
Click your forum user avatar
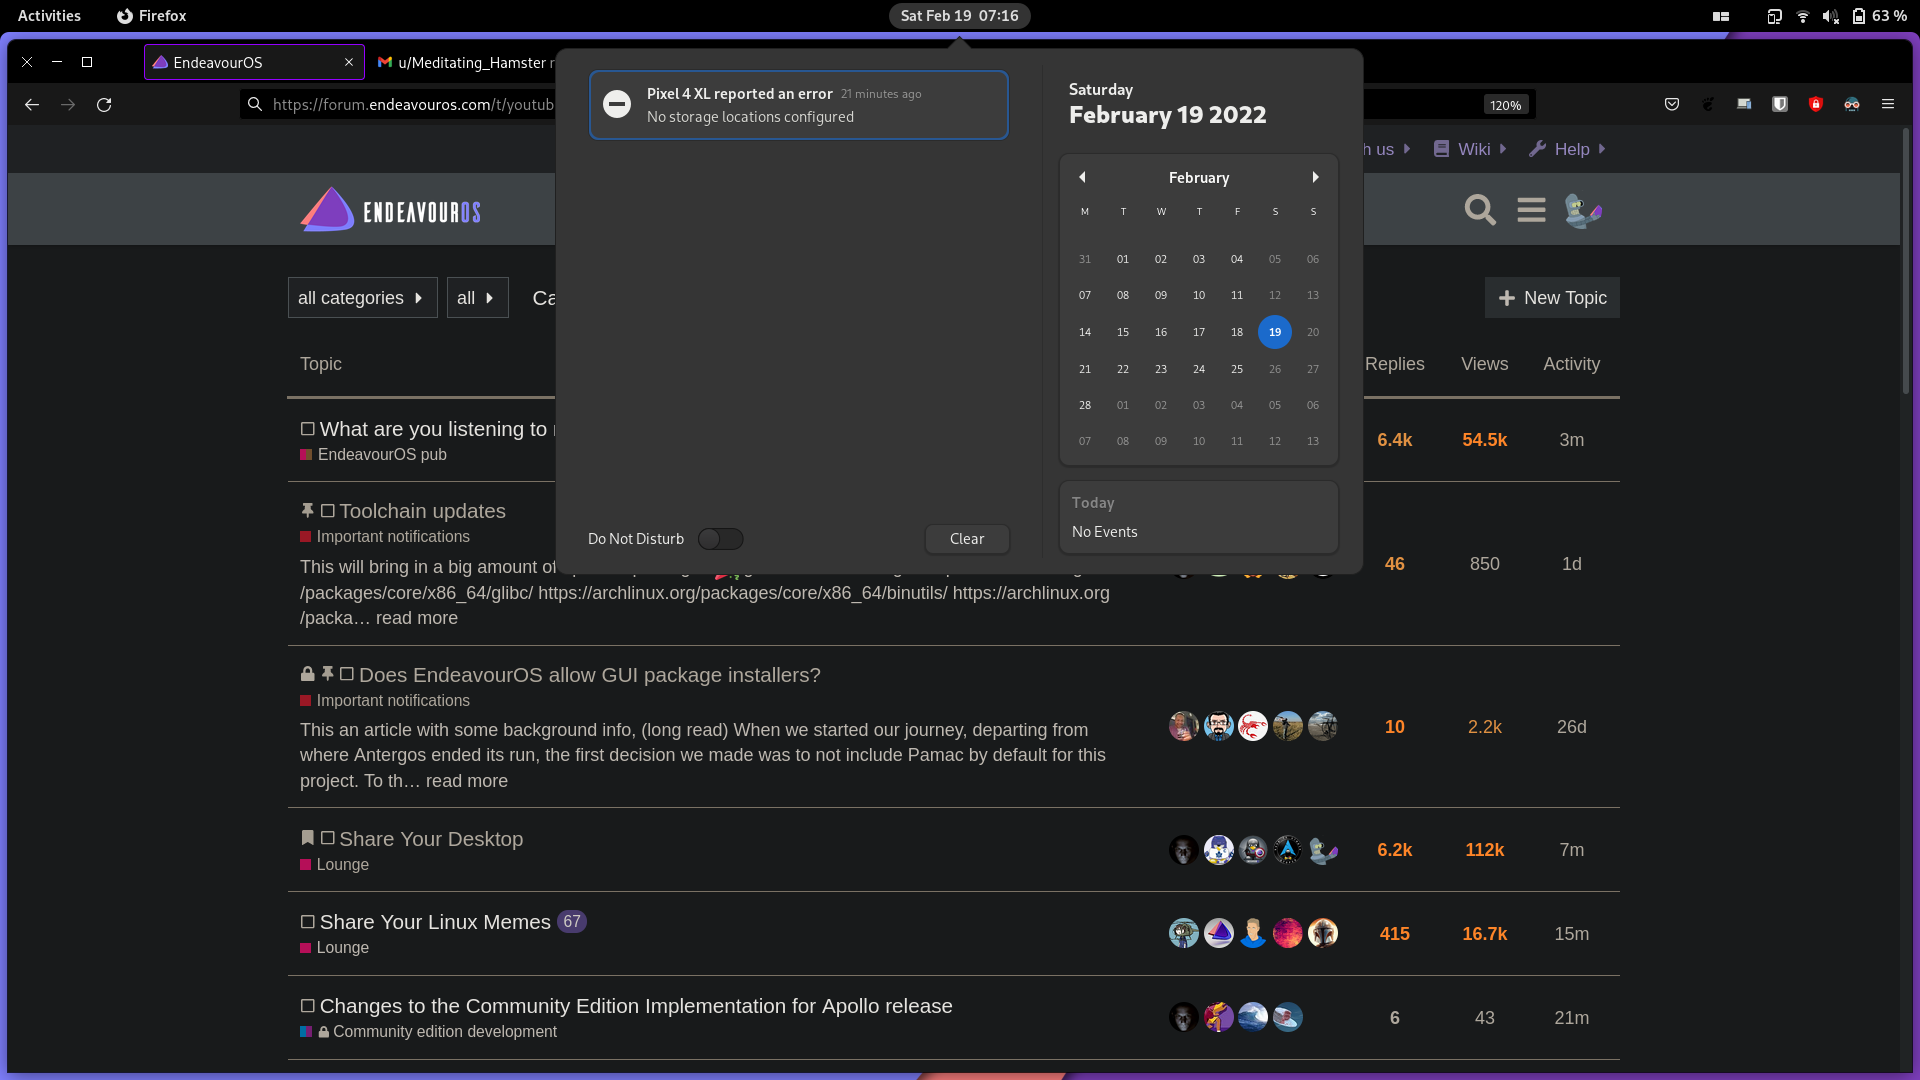click(1582, 210)
